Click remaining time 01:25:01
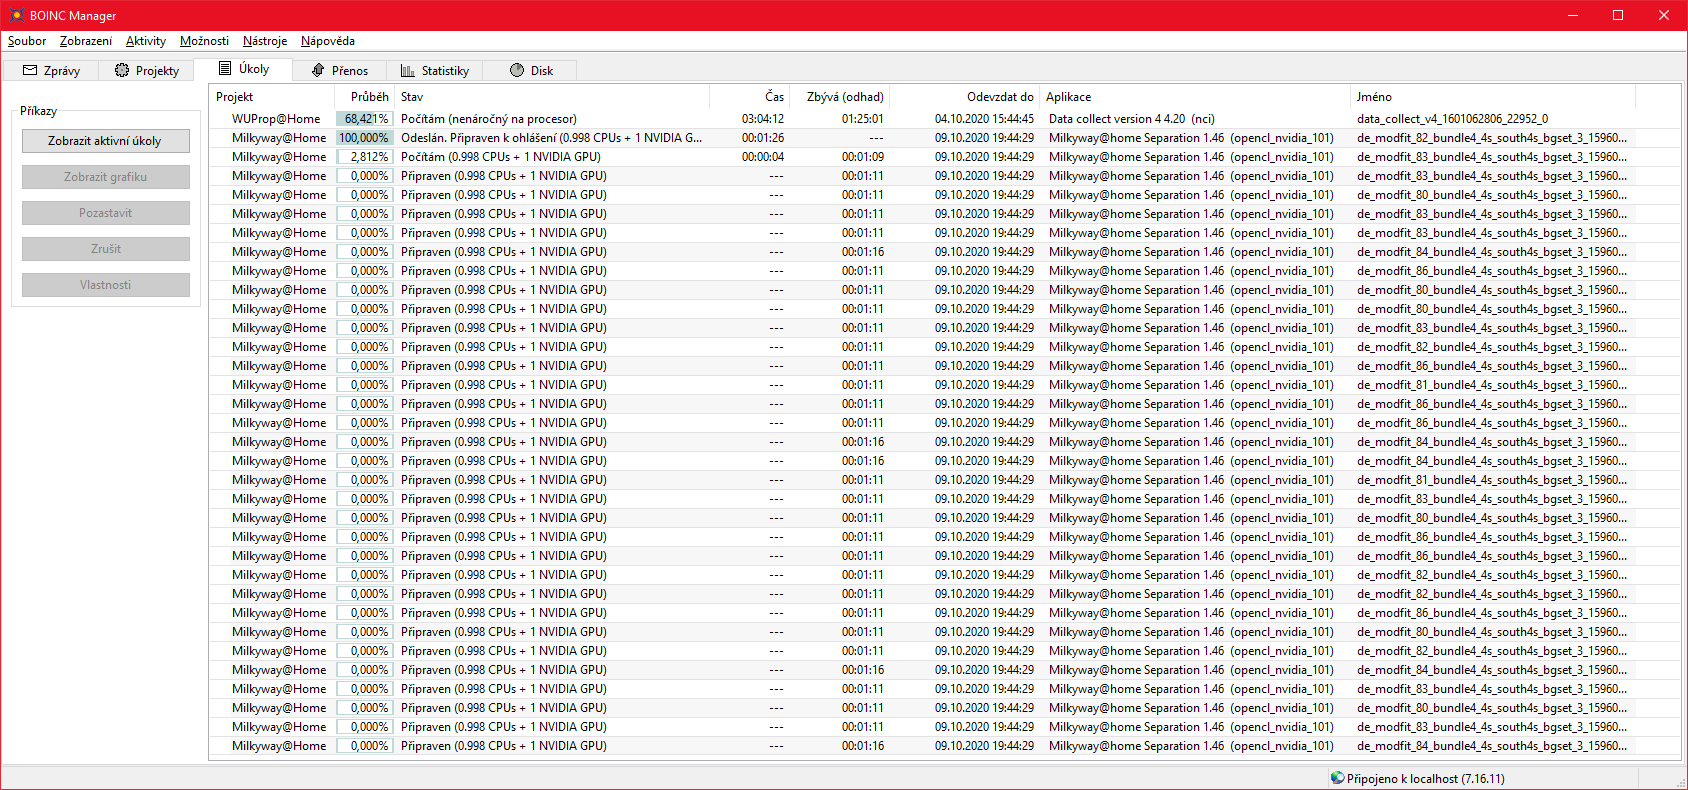 863,119
